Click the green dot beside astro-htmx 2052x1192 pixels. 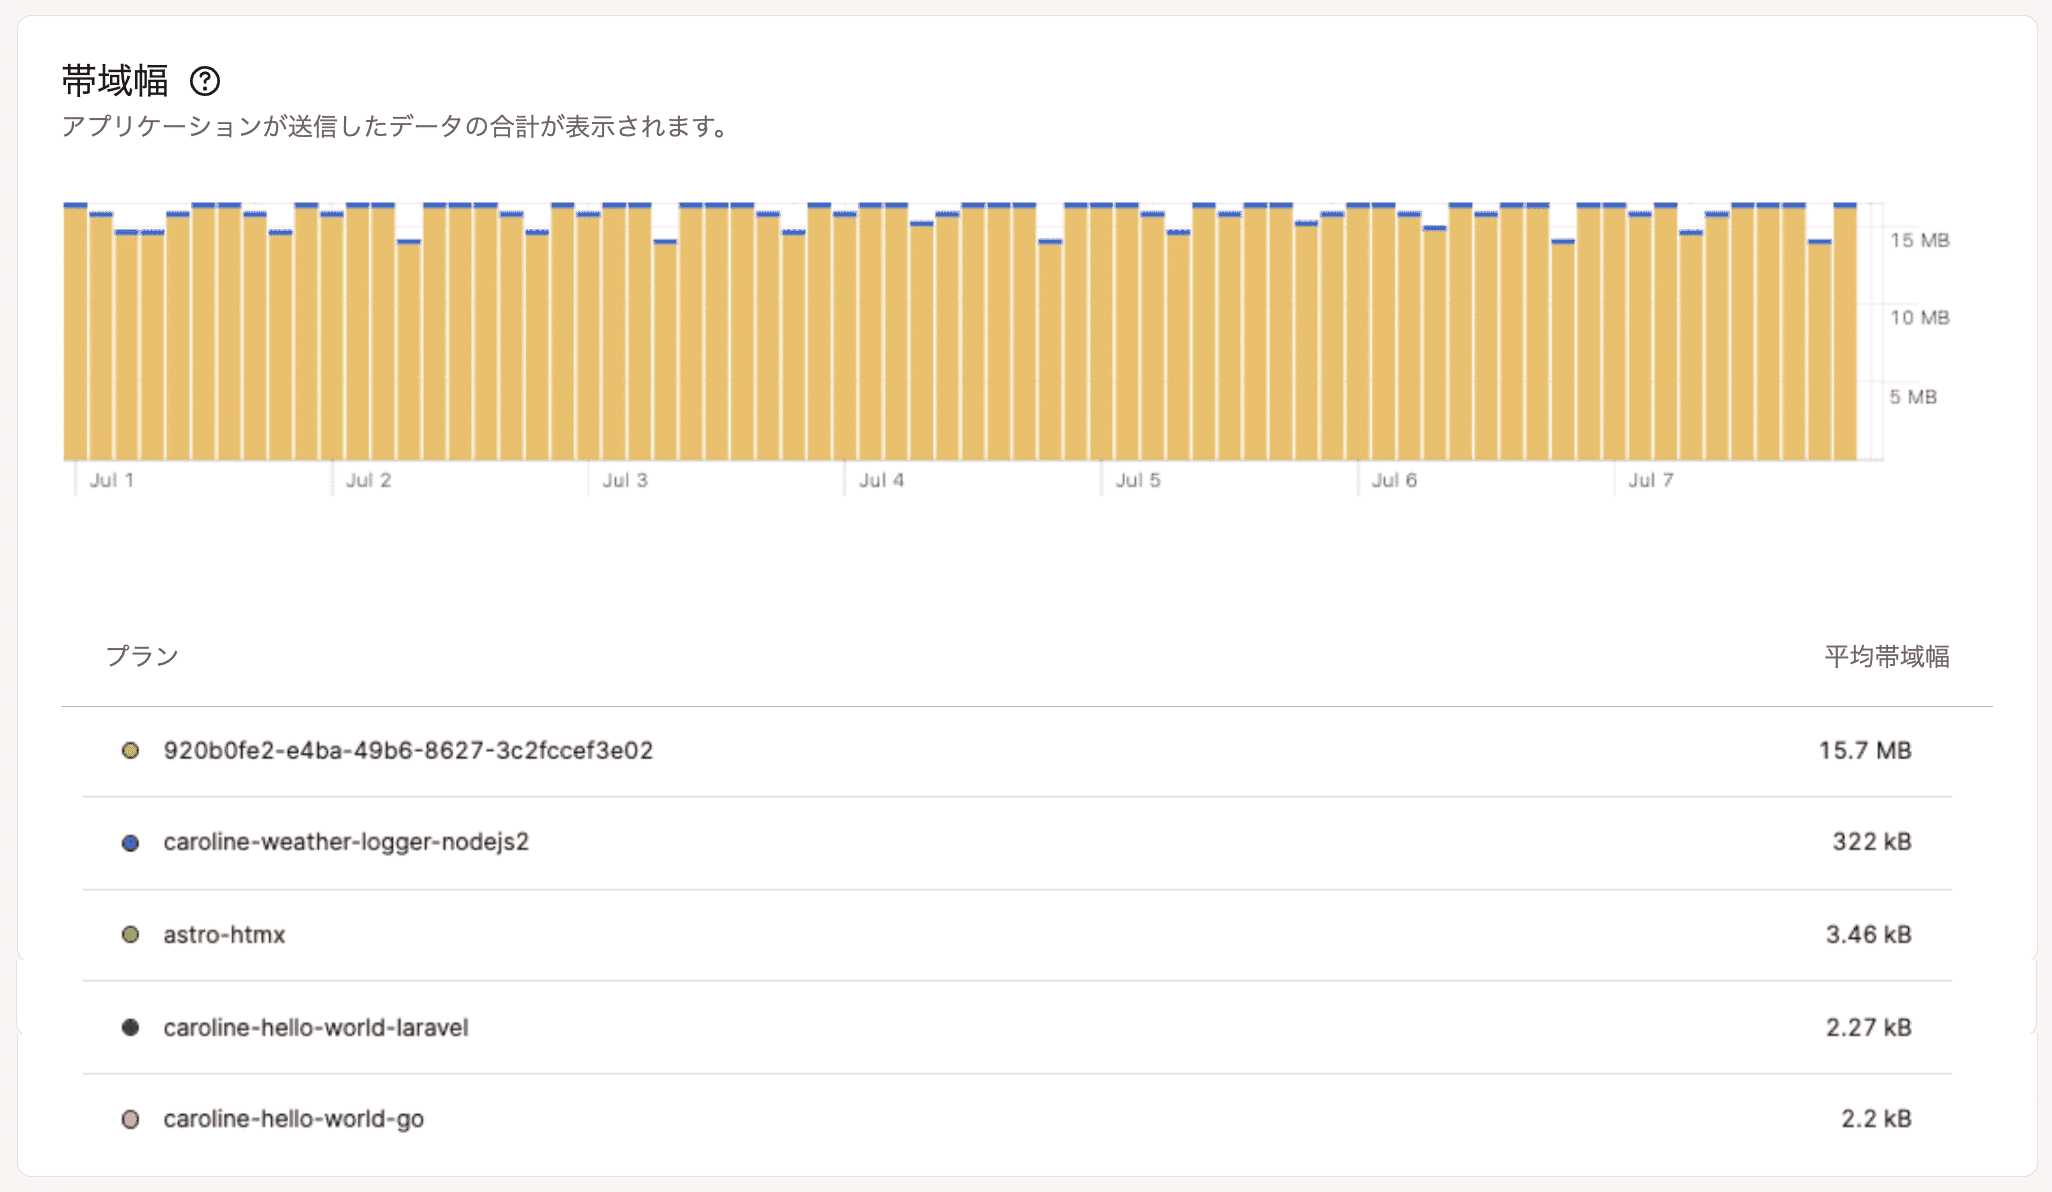click(x=130, y=935)
